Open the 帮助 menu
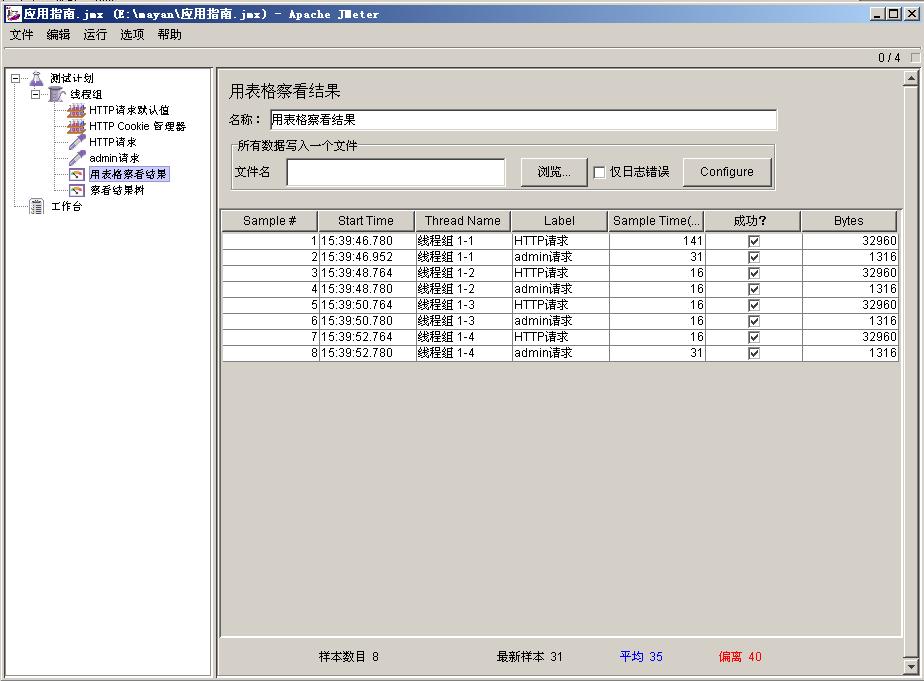 [169, 35]
